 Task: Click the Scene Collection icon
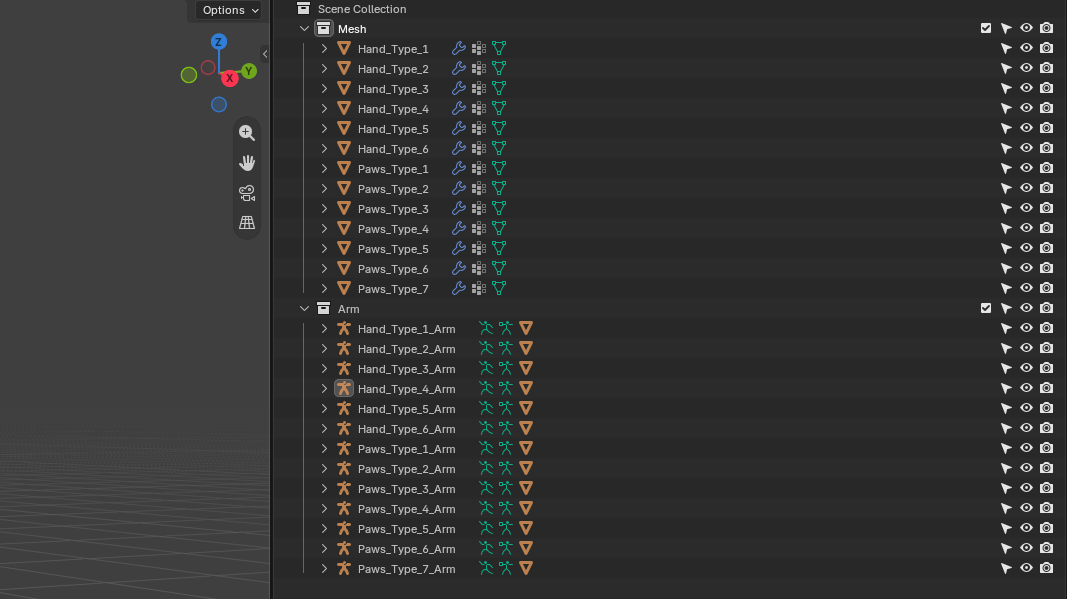pos(303,9)
